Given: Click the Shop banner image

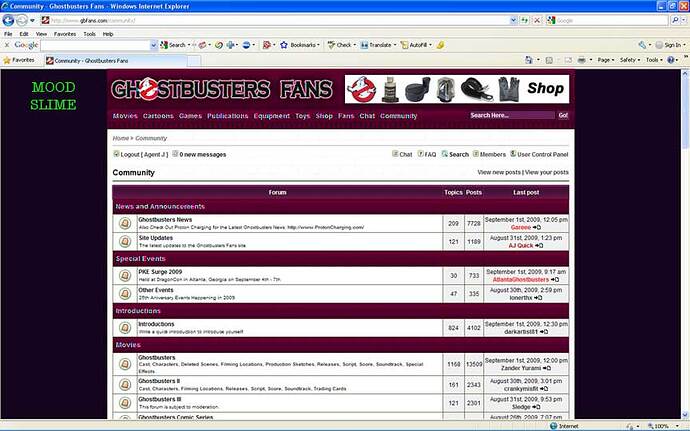Looking at the screenshot, I should 457,89.
